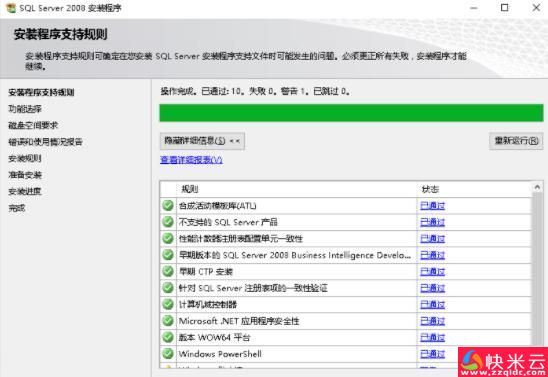Click rule text 早期 CTP 安装
548x377 pixels.
tap(206, 271)
